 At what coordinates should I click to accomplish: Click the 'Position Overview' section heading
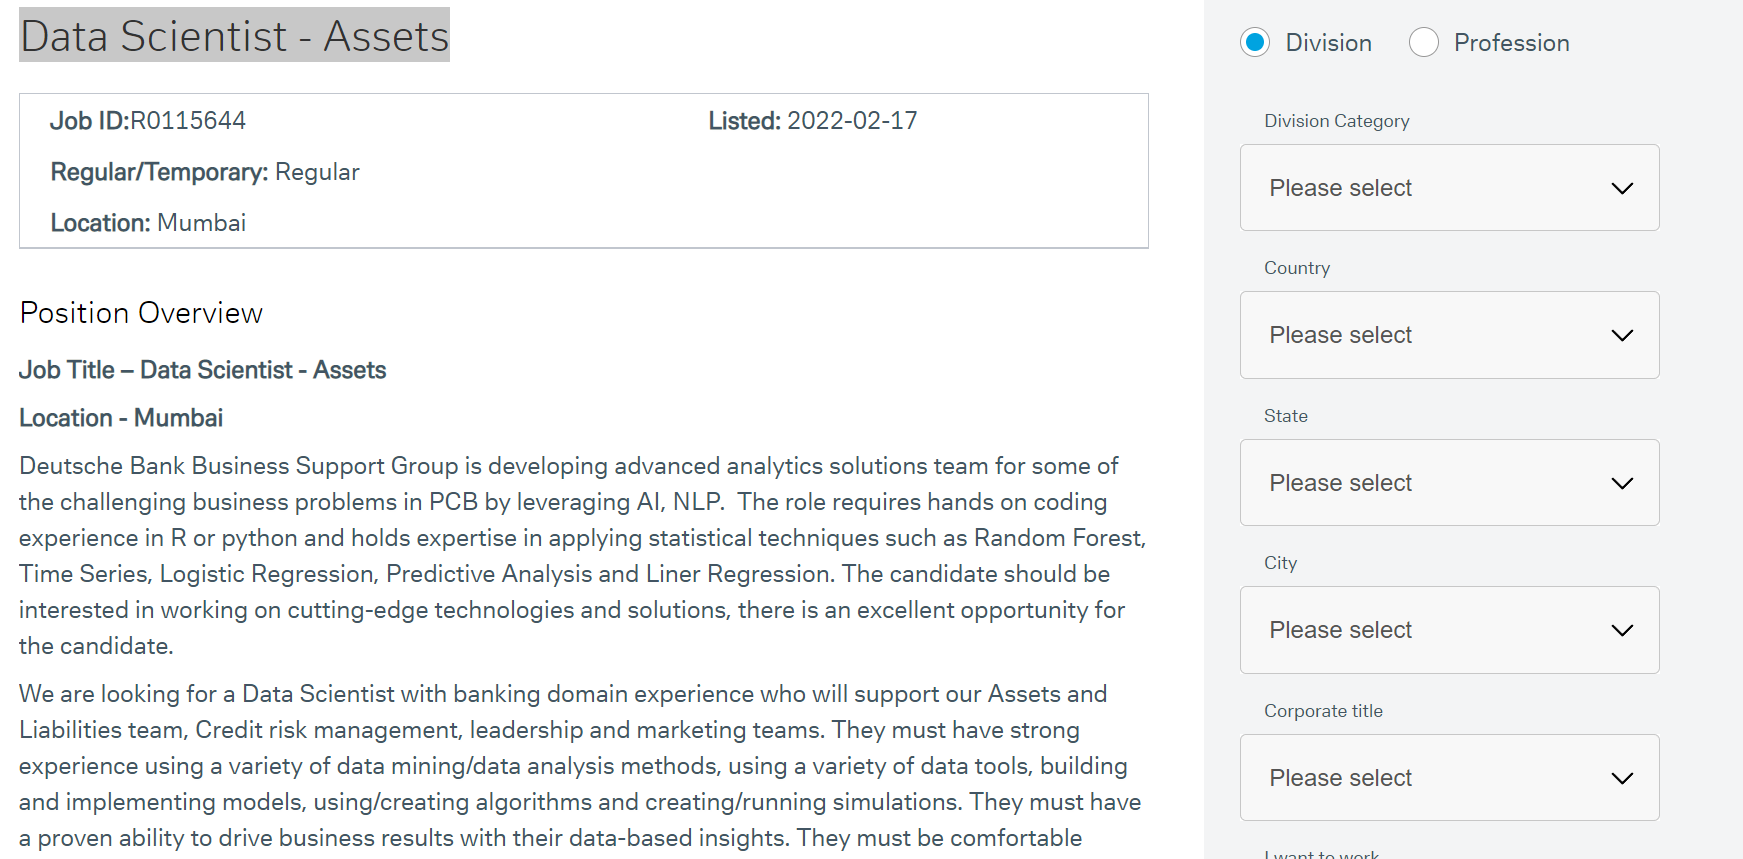tap(141, 313)
